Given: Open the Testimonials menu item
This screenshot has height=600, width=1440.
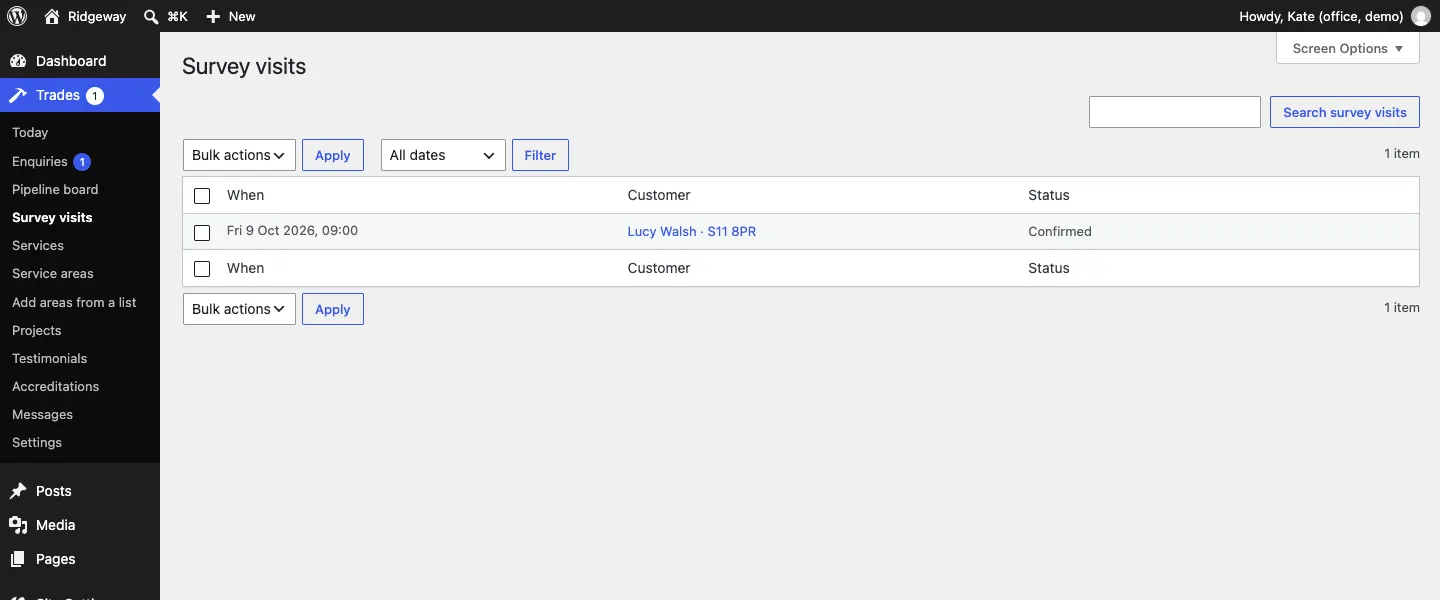Looking at the screenshot, I should [x=50, y=358].
